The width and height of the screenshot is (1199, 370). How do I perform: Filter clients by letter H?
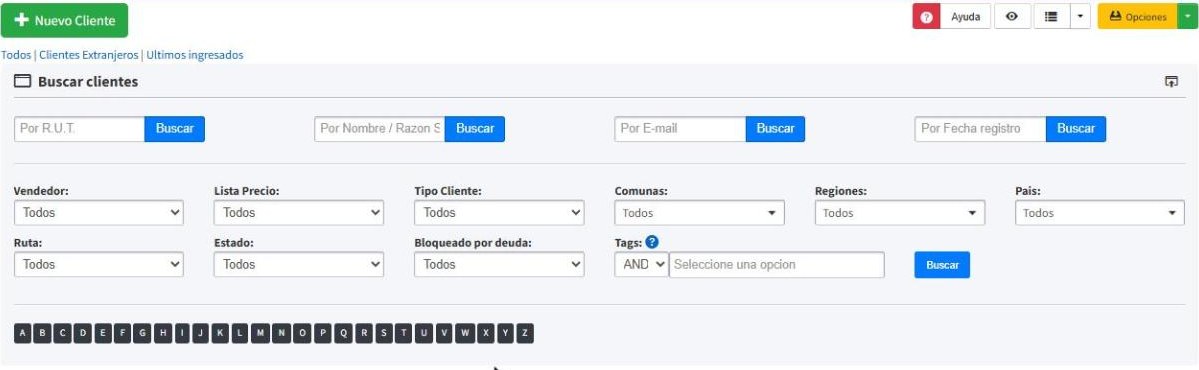tap(162, 333)
